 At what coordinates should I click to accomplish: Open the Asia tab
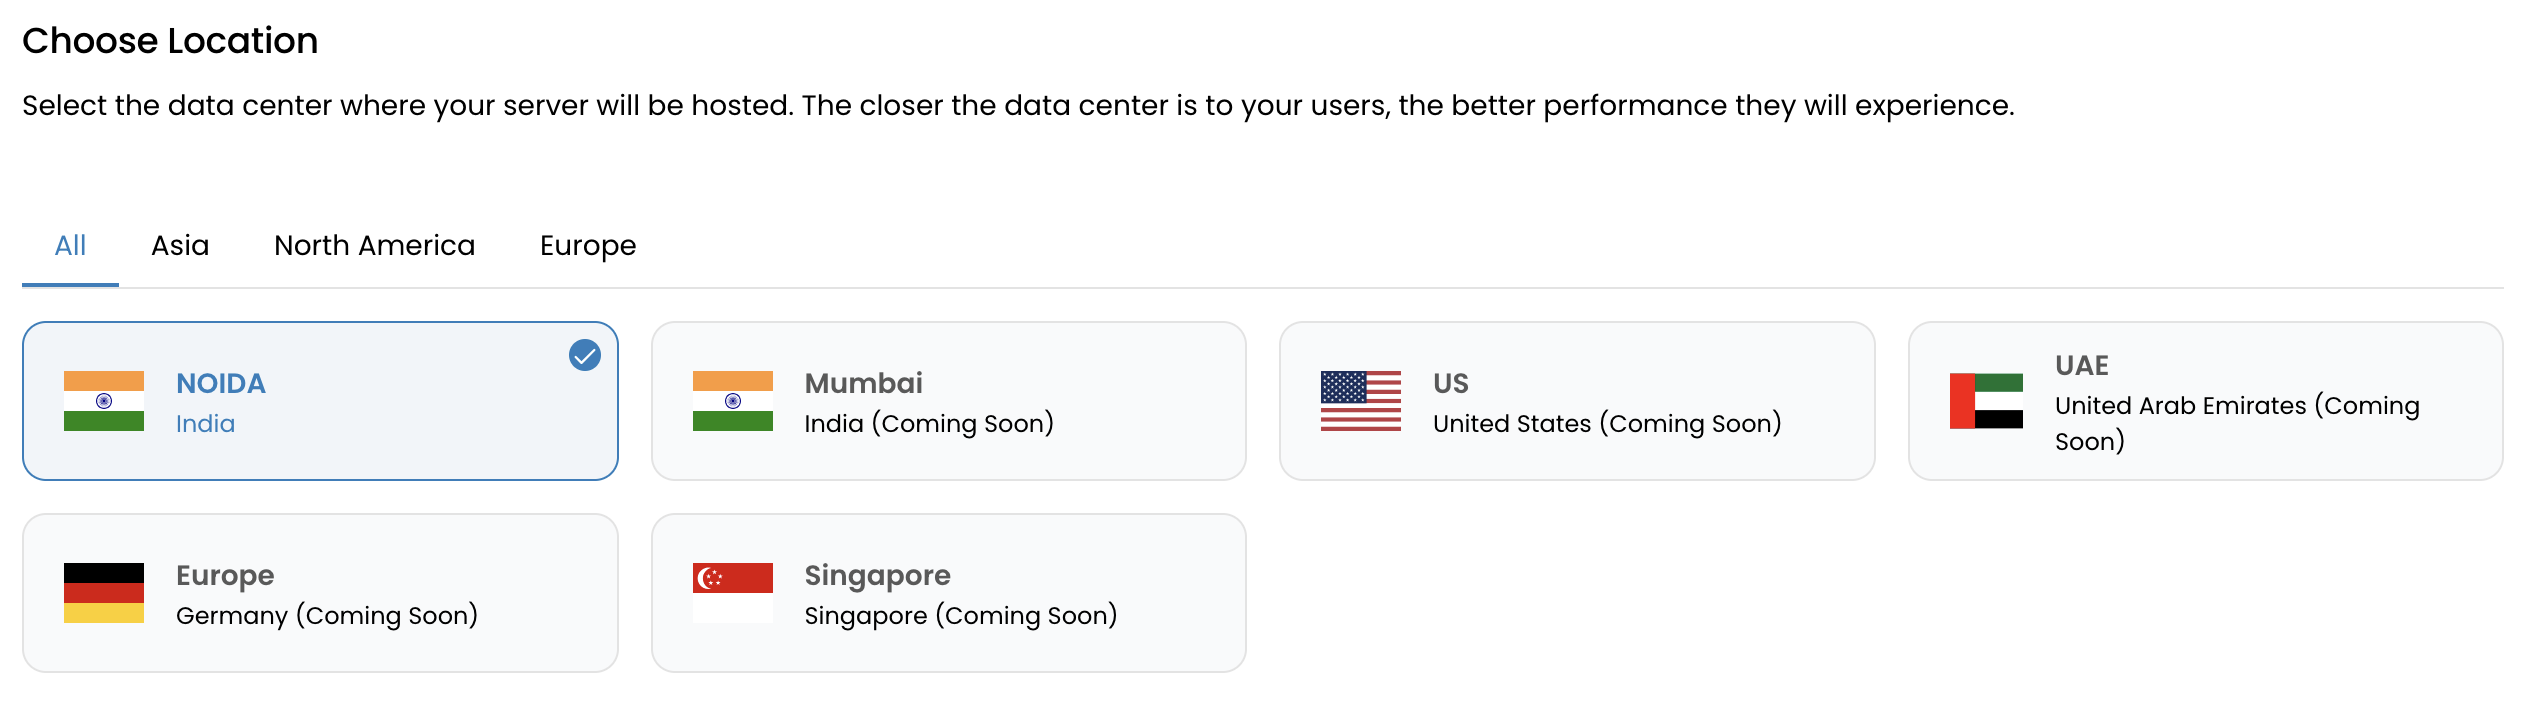[180, 245]
